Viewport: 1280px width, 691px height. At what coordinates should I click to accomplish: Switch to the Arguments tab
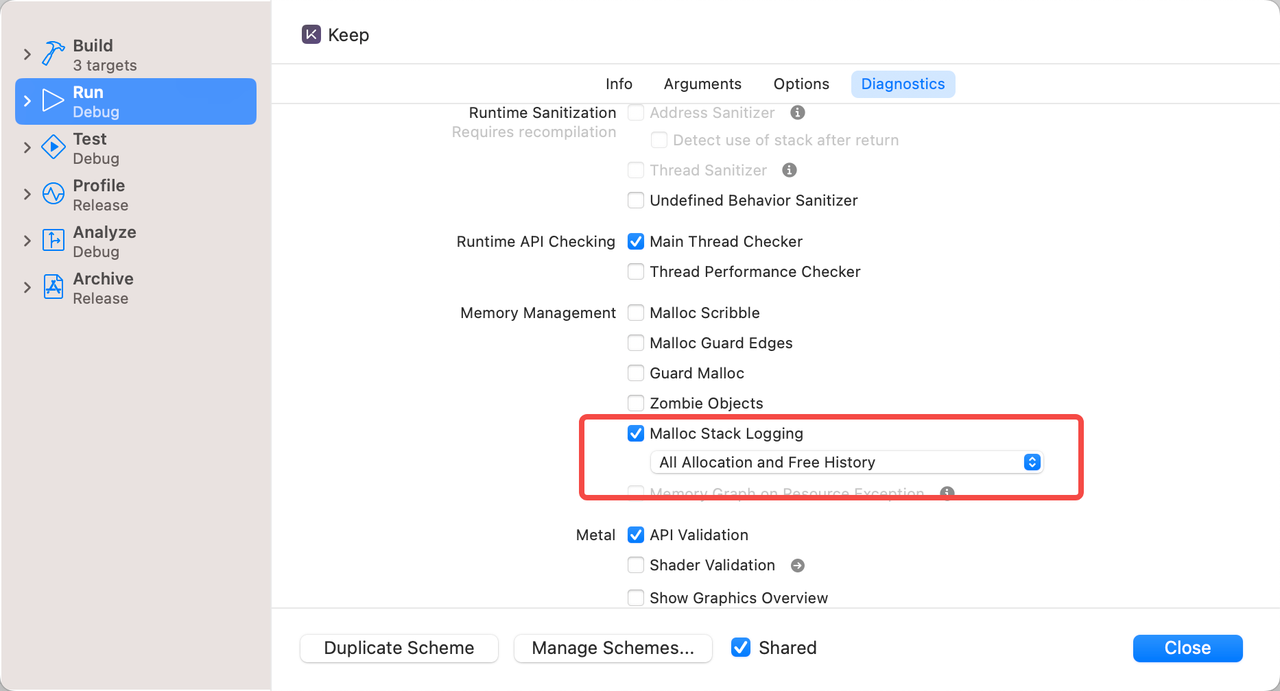point(702,84)
